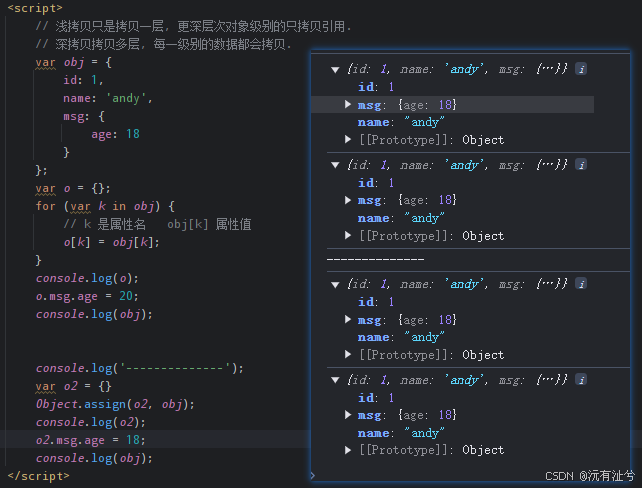Click info icon of second console object
642x488 pixels.
tap(581, 165)
